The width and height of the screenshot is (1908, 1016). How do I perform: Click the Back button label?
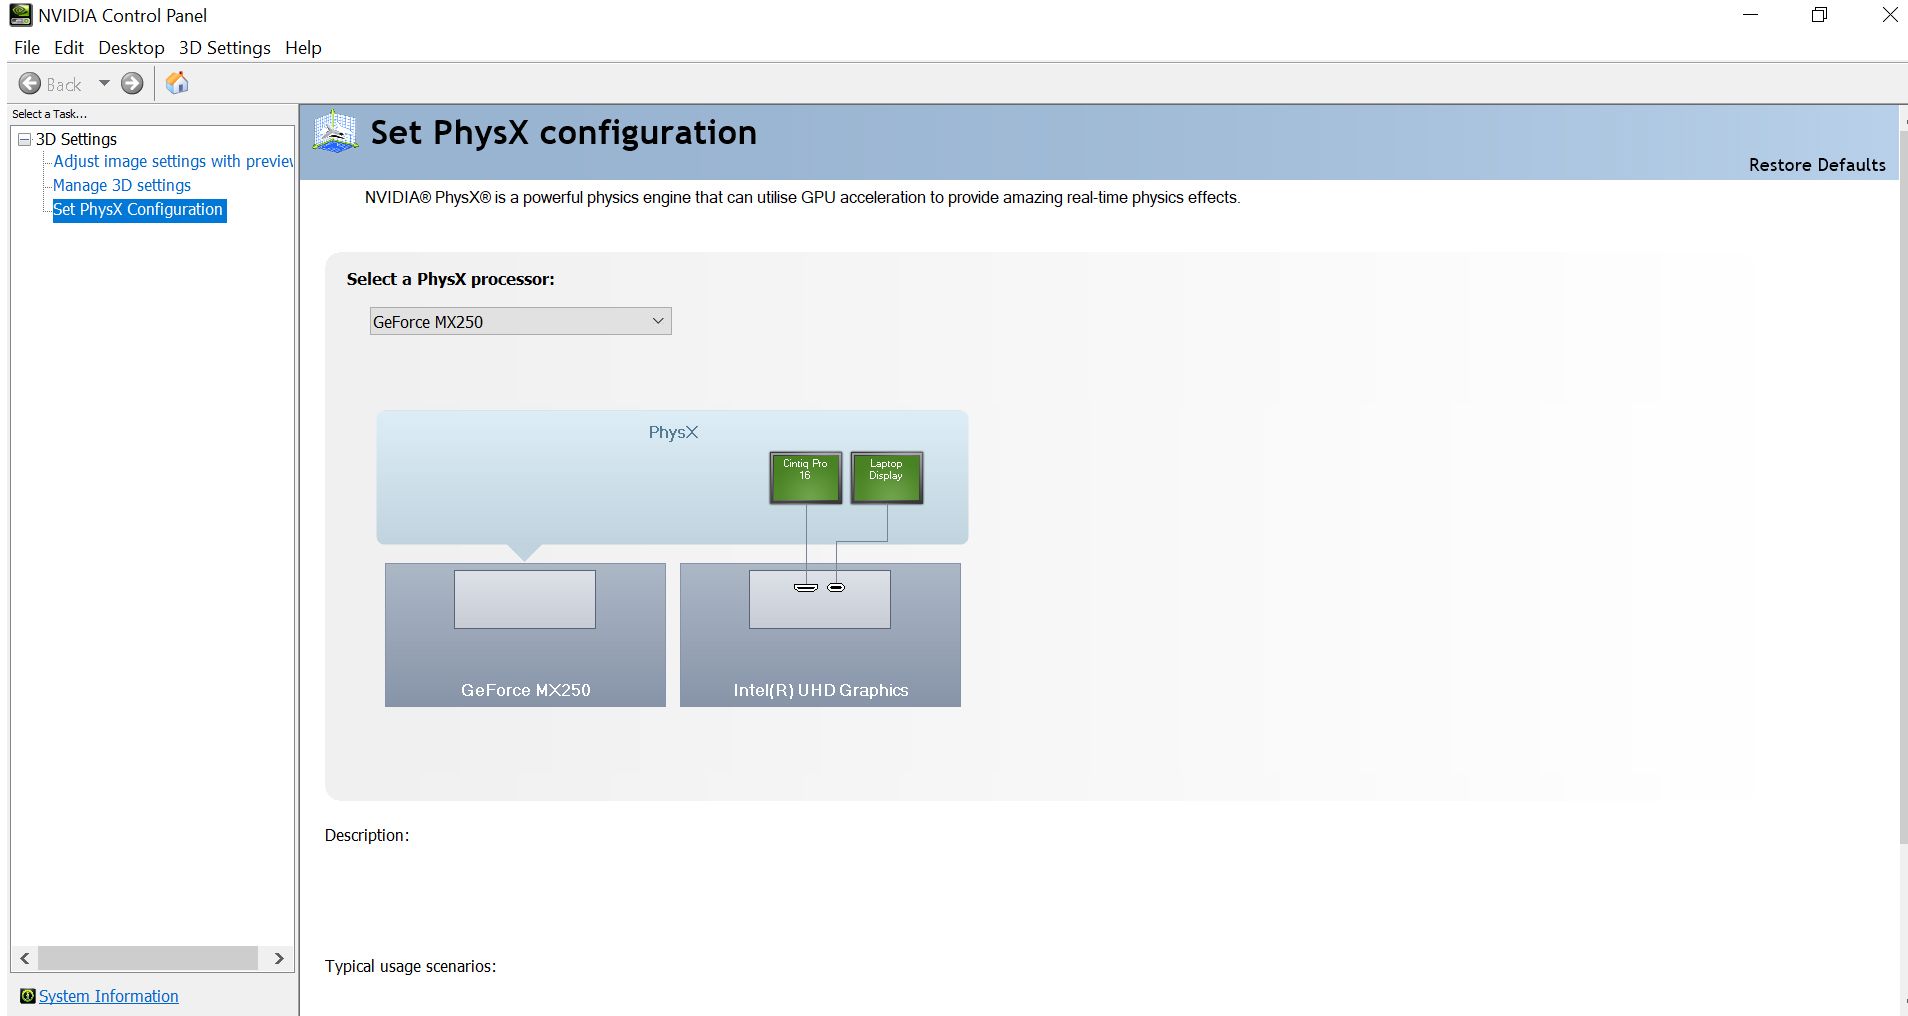64,85
